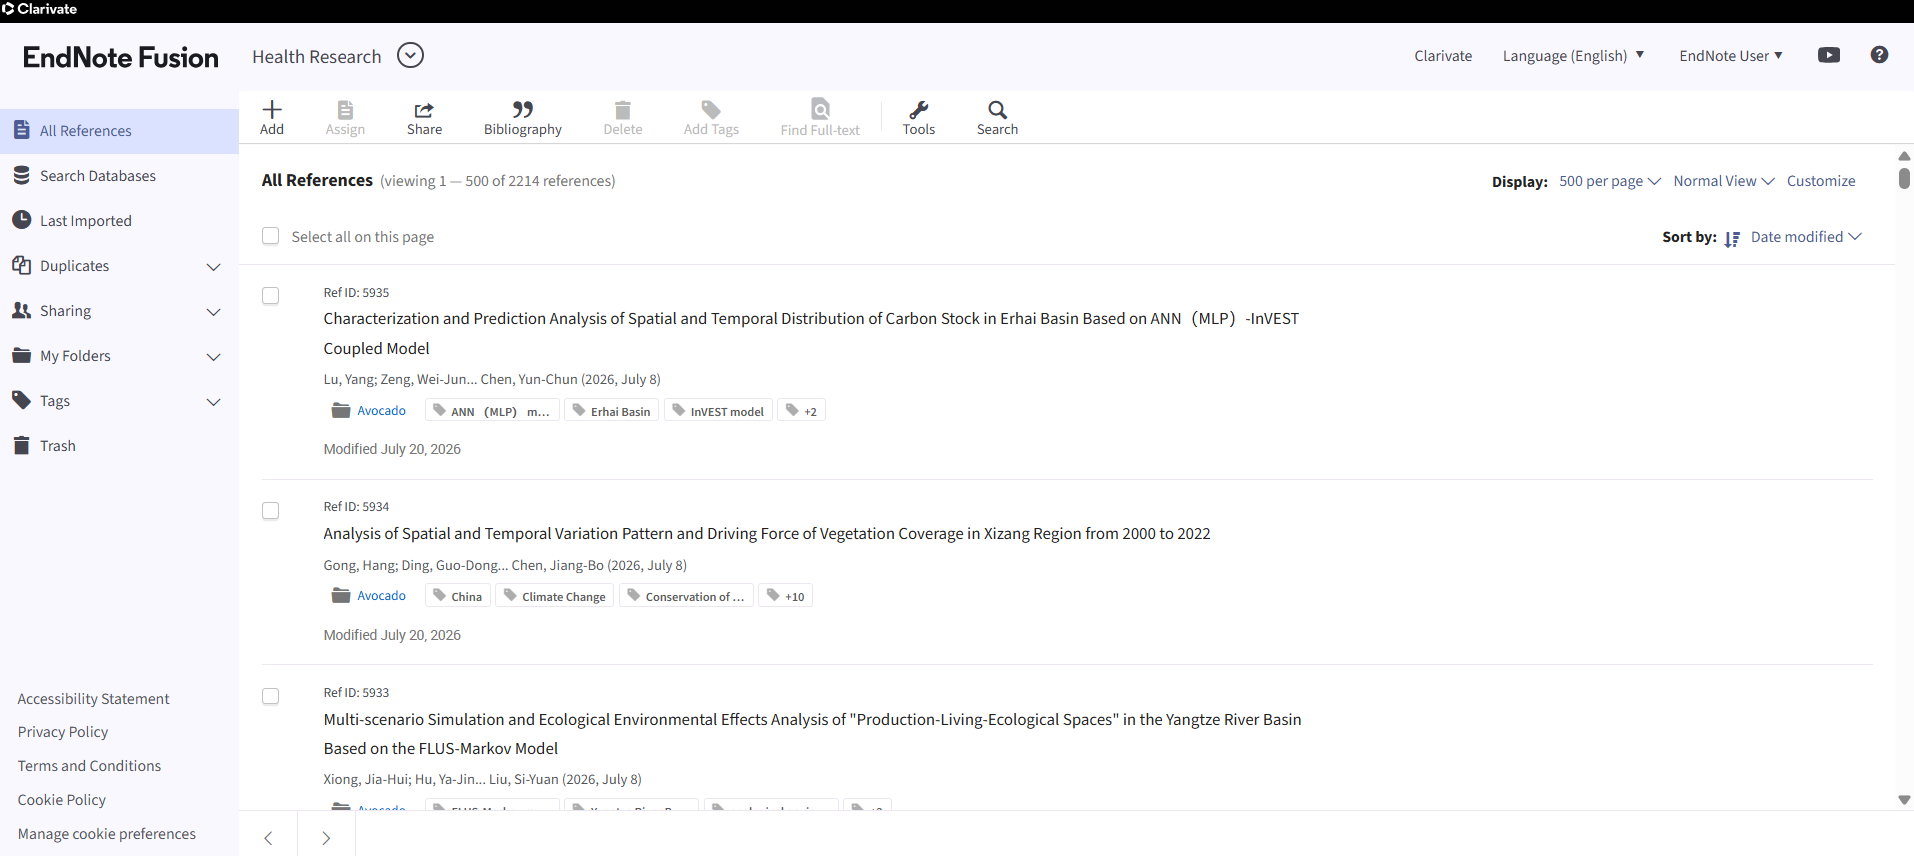Click the scrollbar up arrow
This screenshot has height=856, width=1914.
click(x=1904, y=156)
